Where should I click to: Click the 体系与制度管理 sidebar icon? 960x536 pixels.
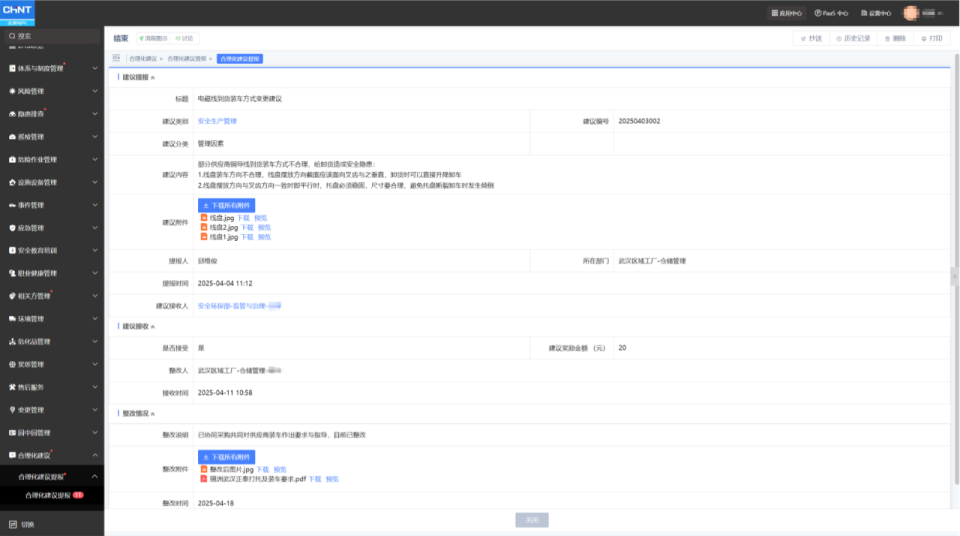coord(12,69)
